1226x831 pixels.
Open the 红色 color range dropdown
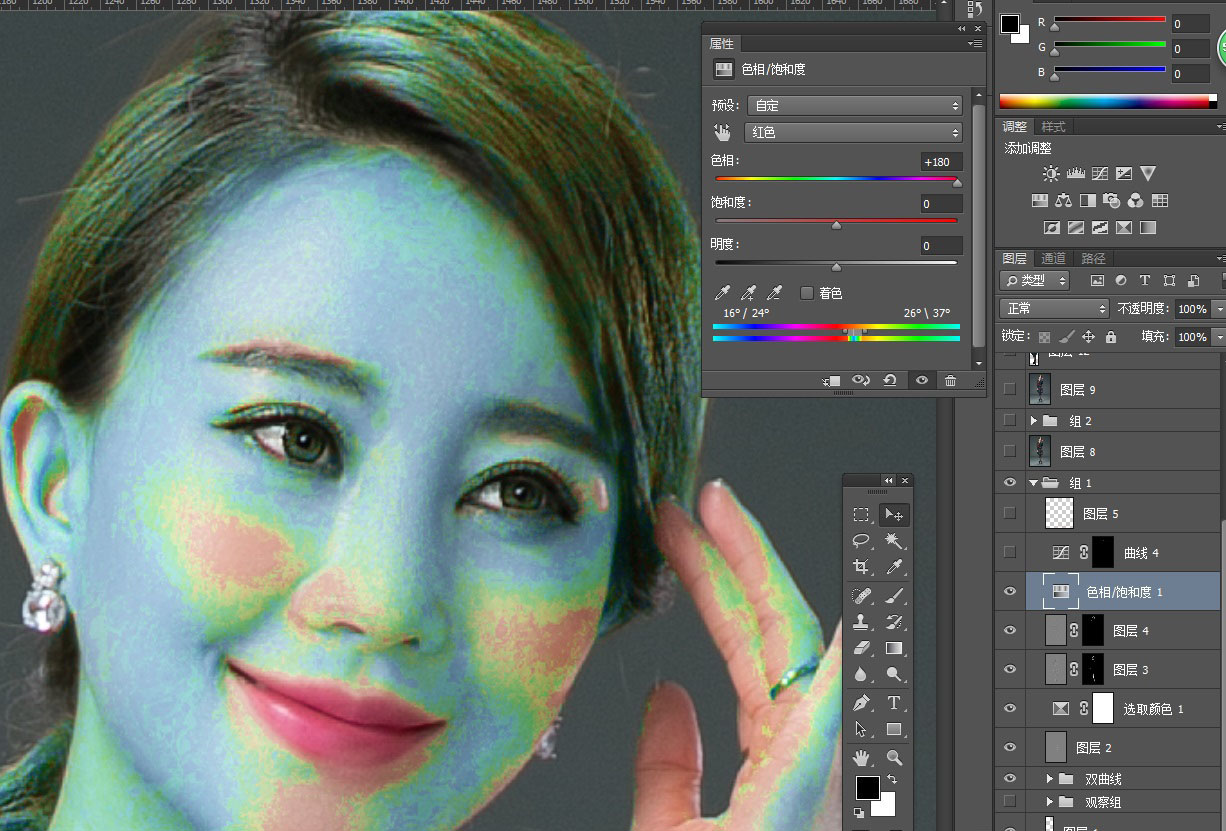[854, 132]
